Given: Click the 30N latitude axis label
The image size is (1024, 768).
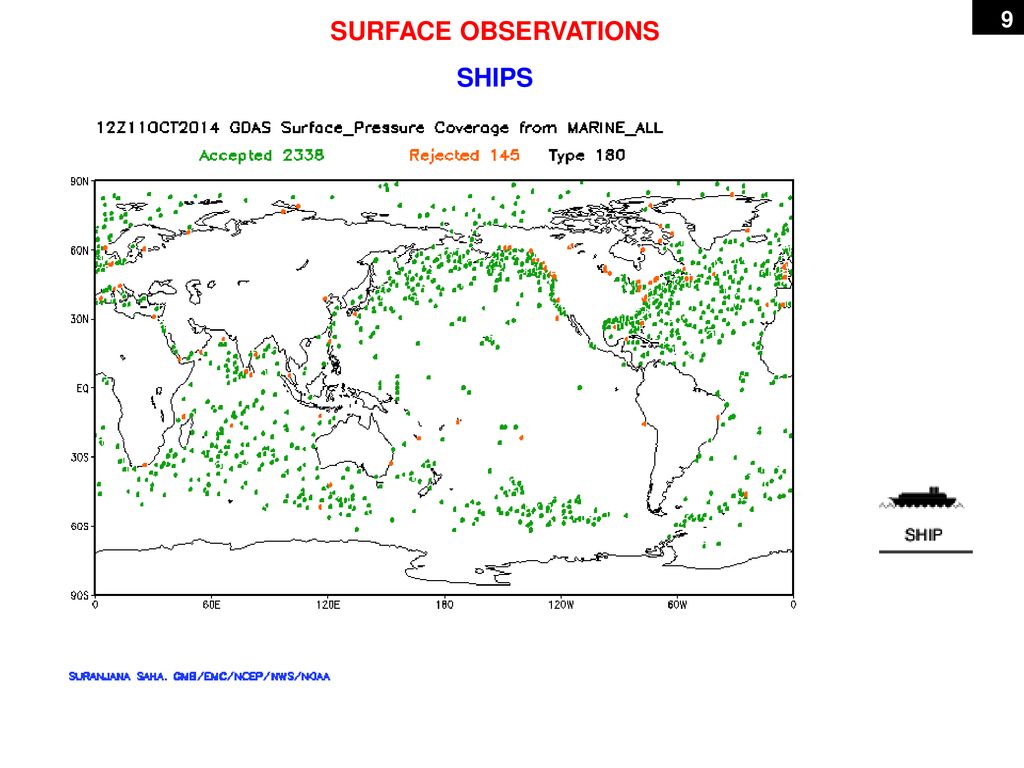Looking at the screenshot, I should pos(80,319).
